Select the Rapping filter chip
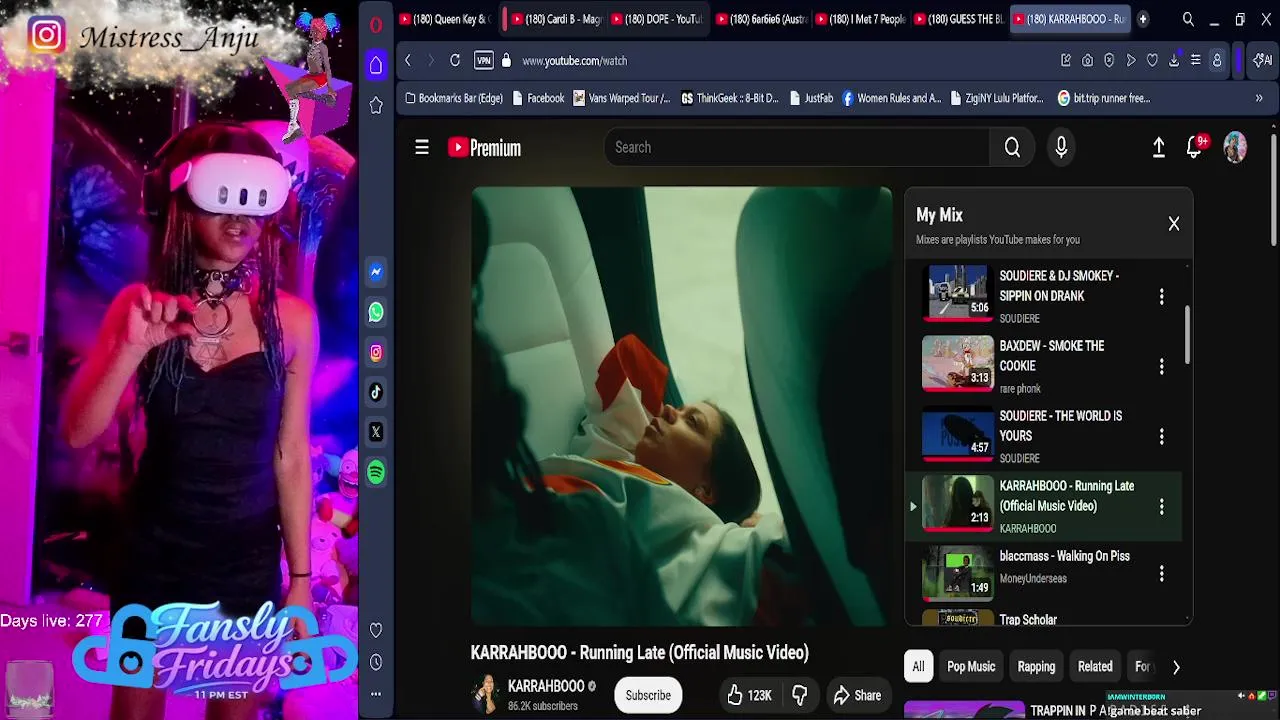The height and width of the screenshot is (720, 1280). [x=1036, y=667]
